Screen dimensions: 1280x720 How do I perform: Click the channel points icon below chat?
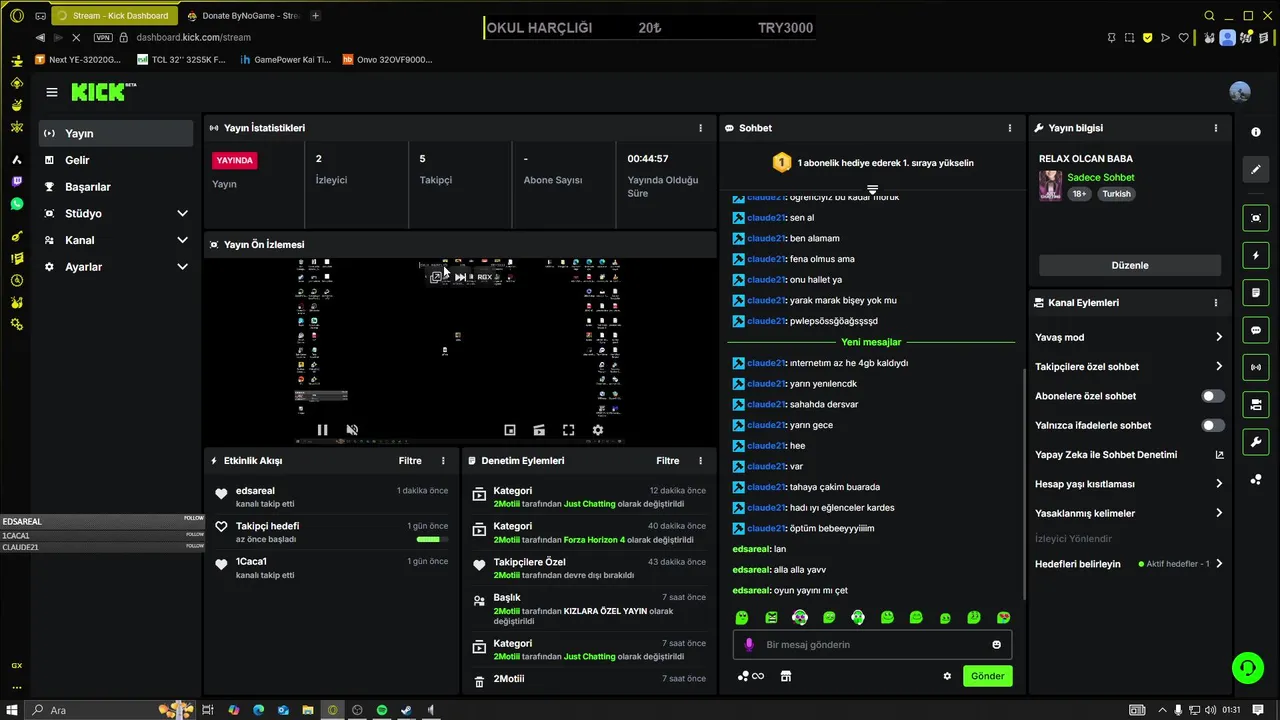(750, 676)
